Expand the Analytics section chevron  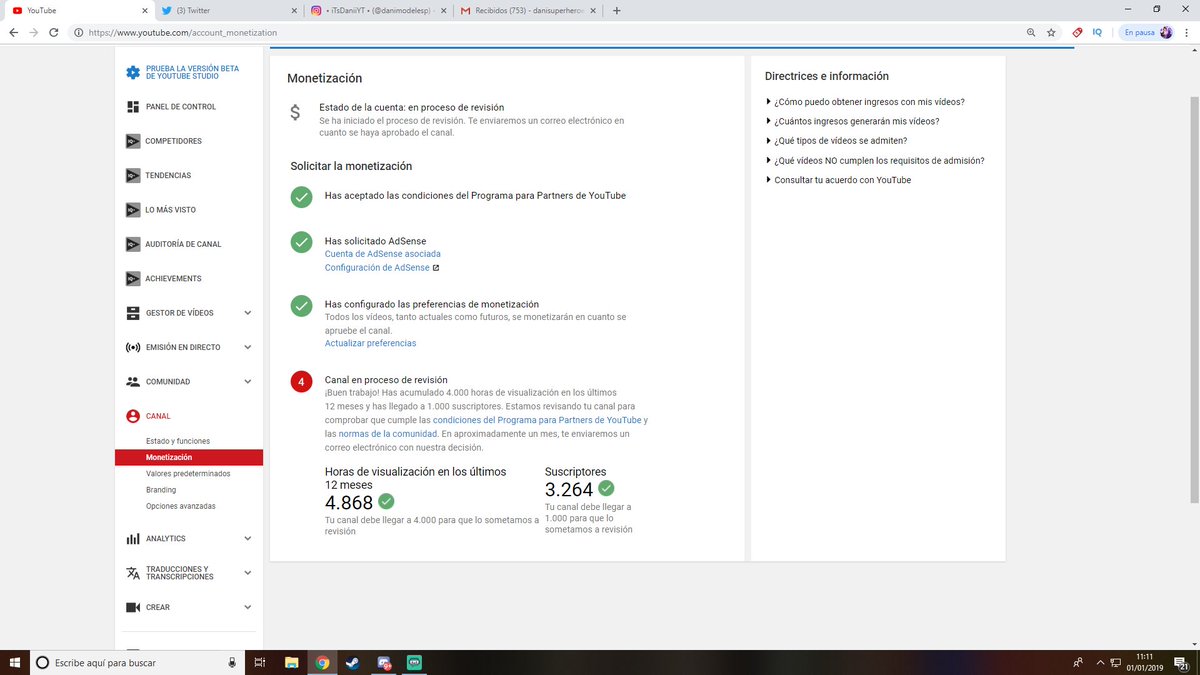click(248, 539)
